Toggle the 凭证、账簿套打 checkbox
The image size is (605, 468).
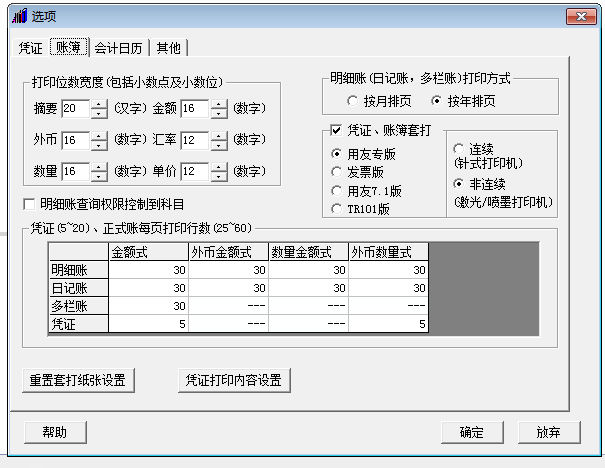coord(336,130)
